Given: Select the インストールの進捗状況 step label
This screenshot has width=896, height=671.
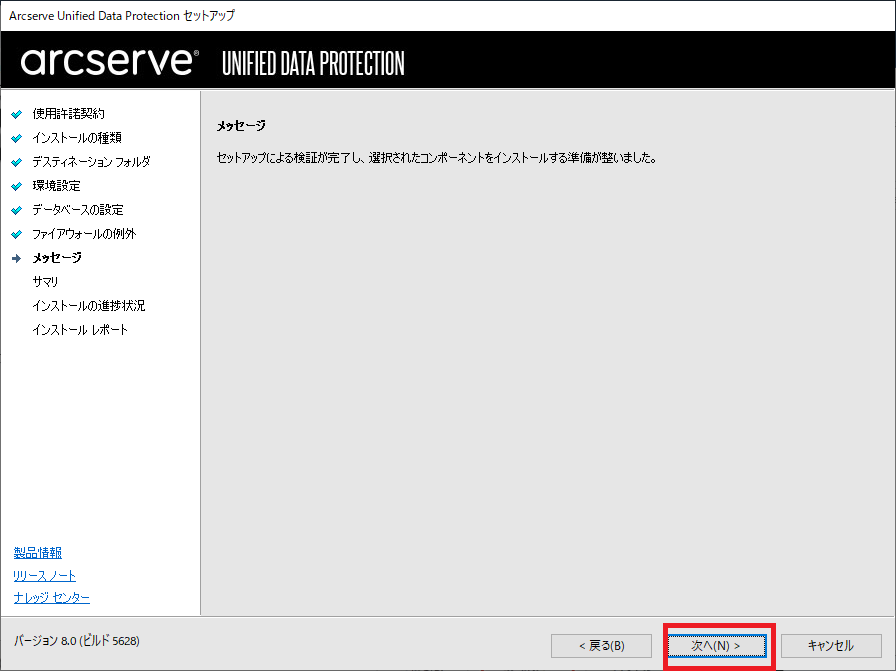Looking at the screenshot, I should point(89,306).
